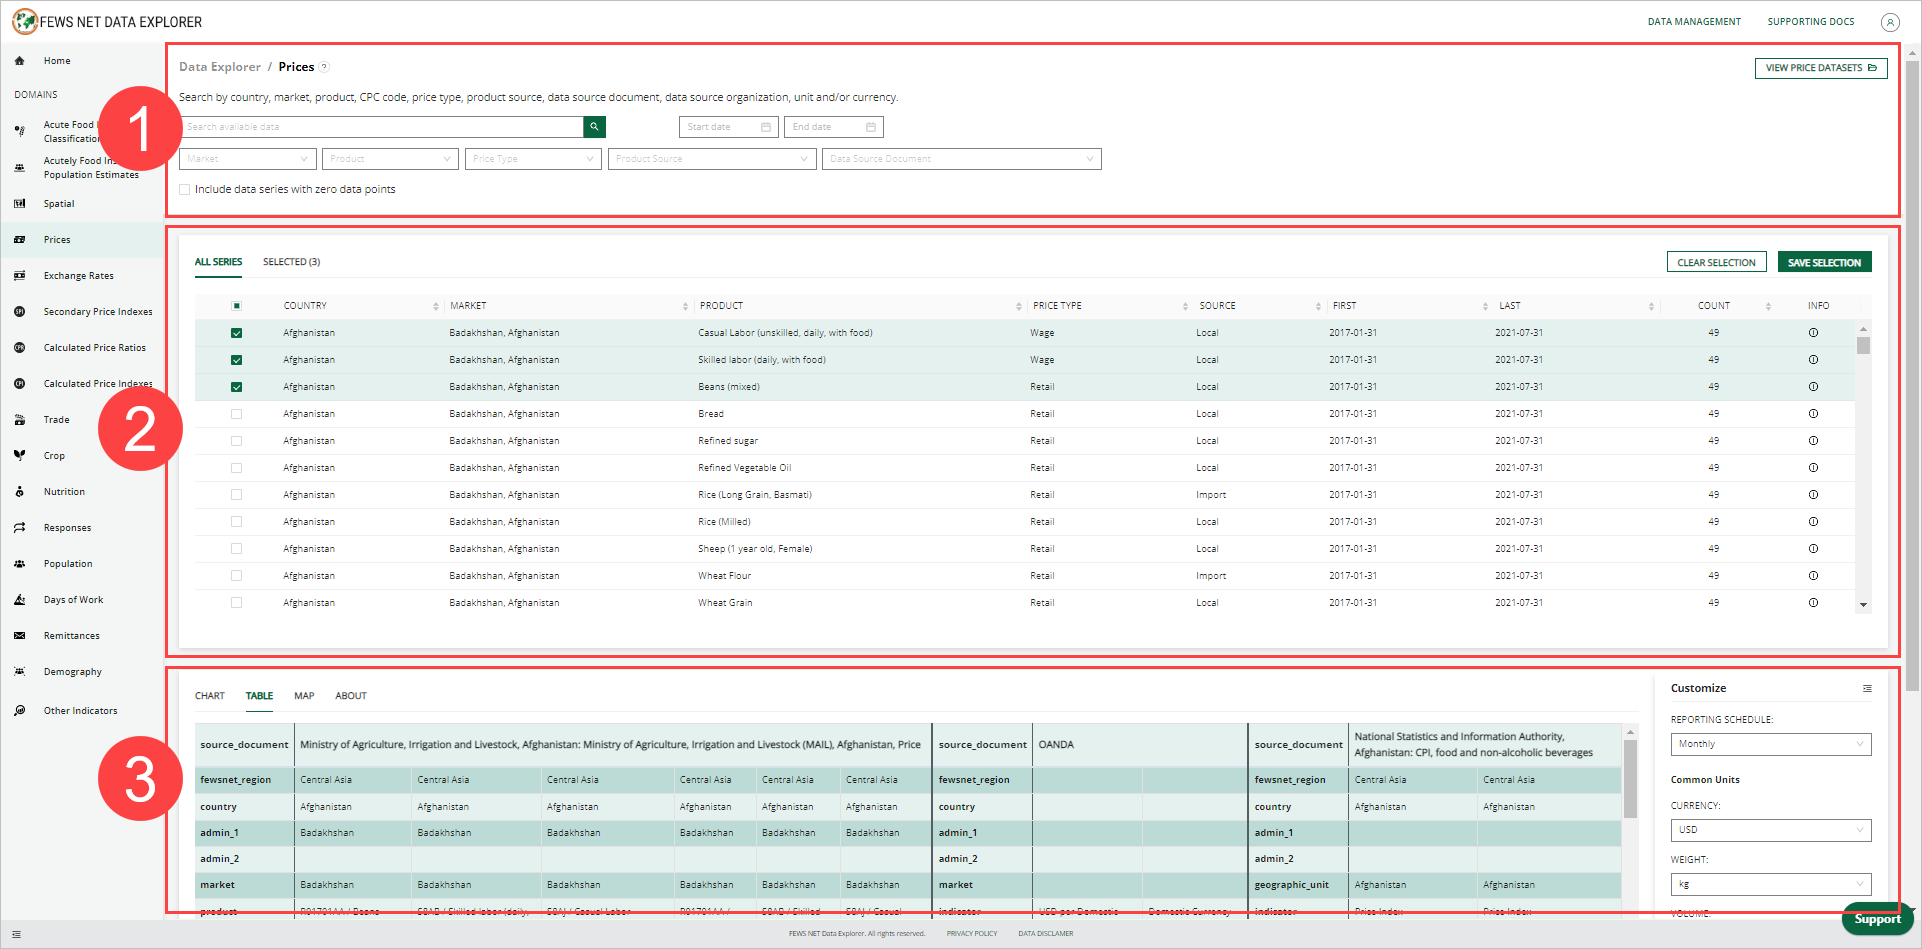Enable 'Include data series with zero data points'

184,189
